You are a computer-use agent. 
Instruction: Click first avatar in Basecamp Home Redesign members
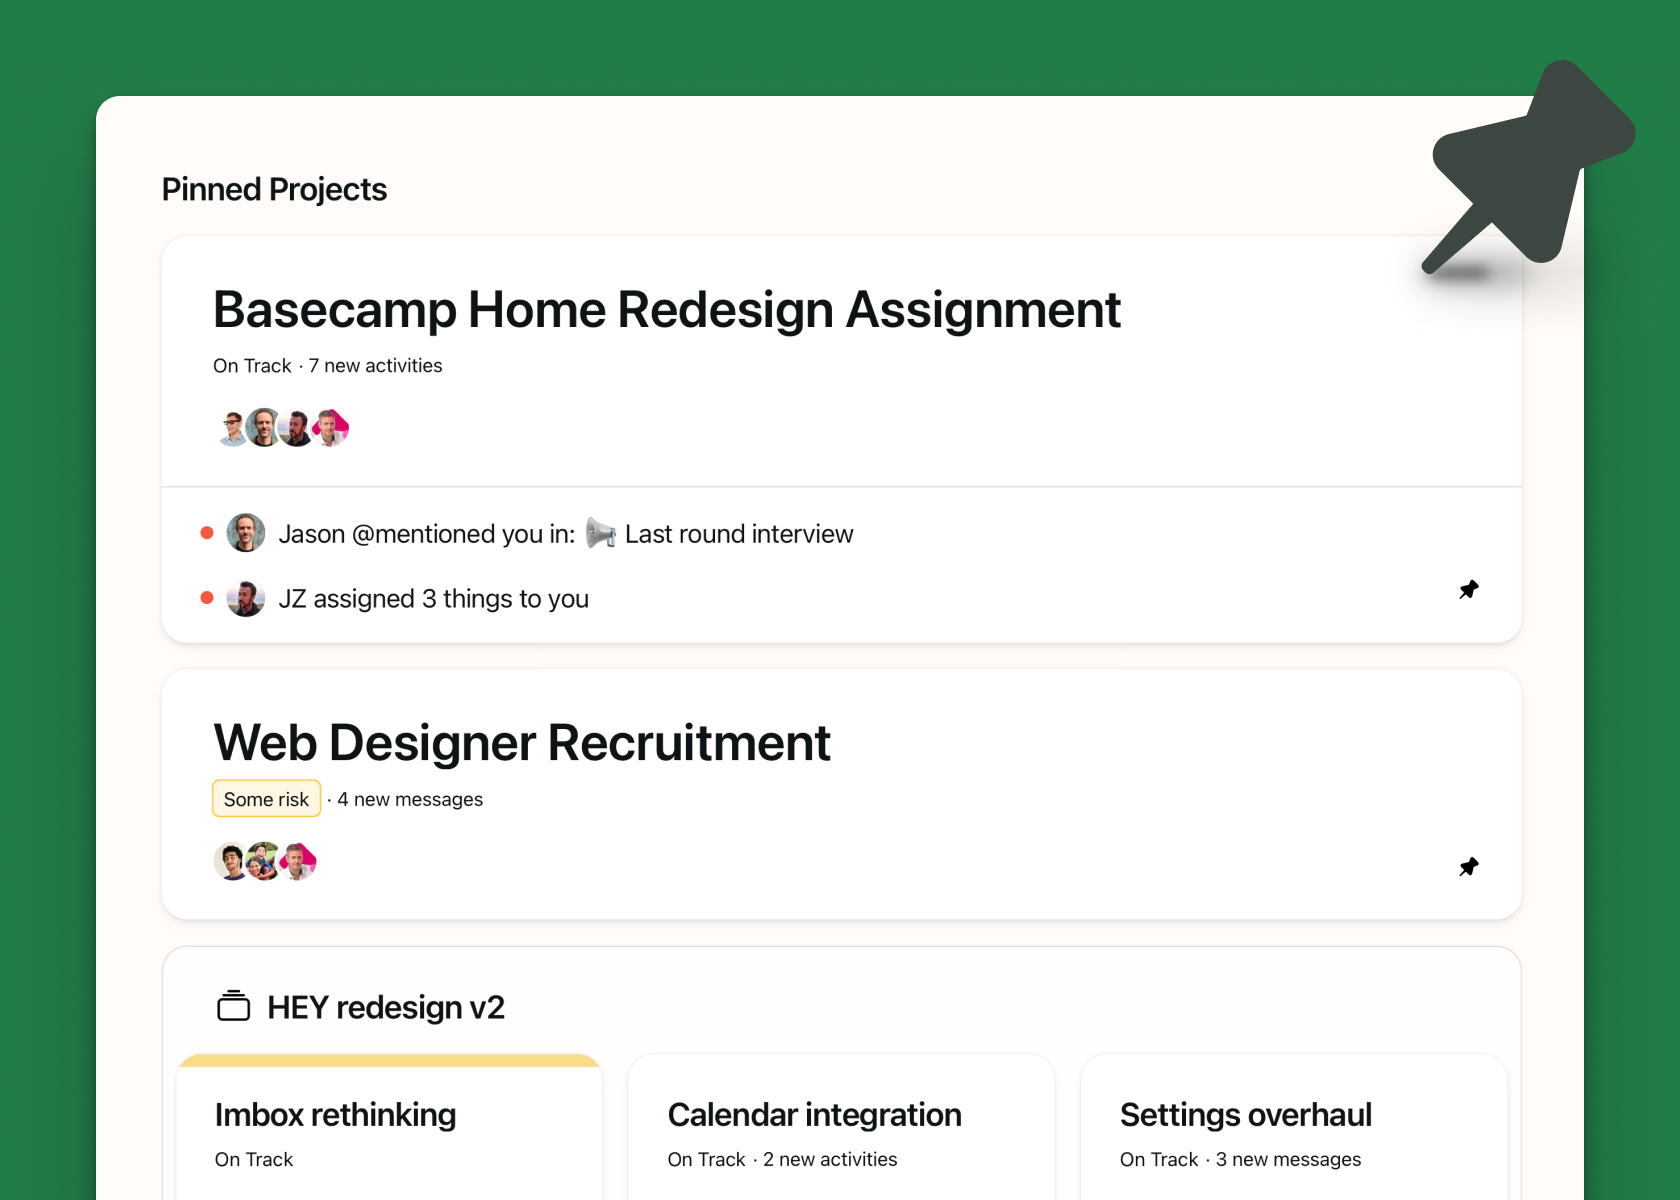(232, 428)
